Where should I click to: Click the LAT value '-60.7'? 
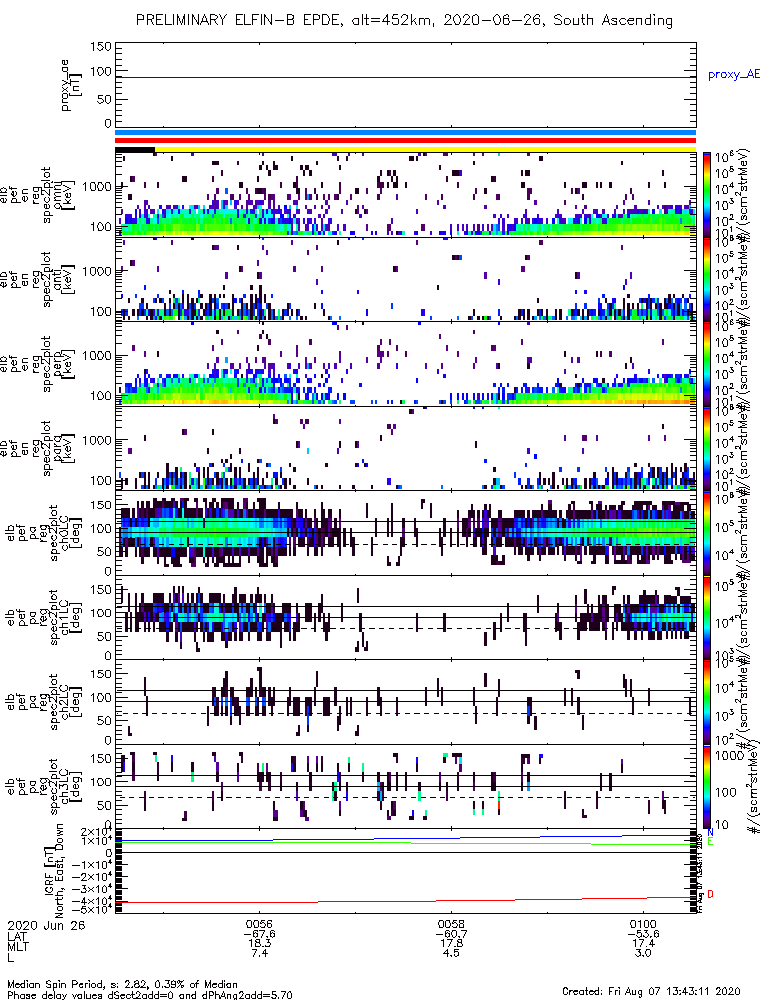(451, 934)
